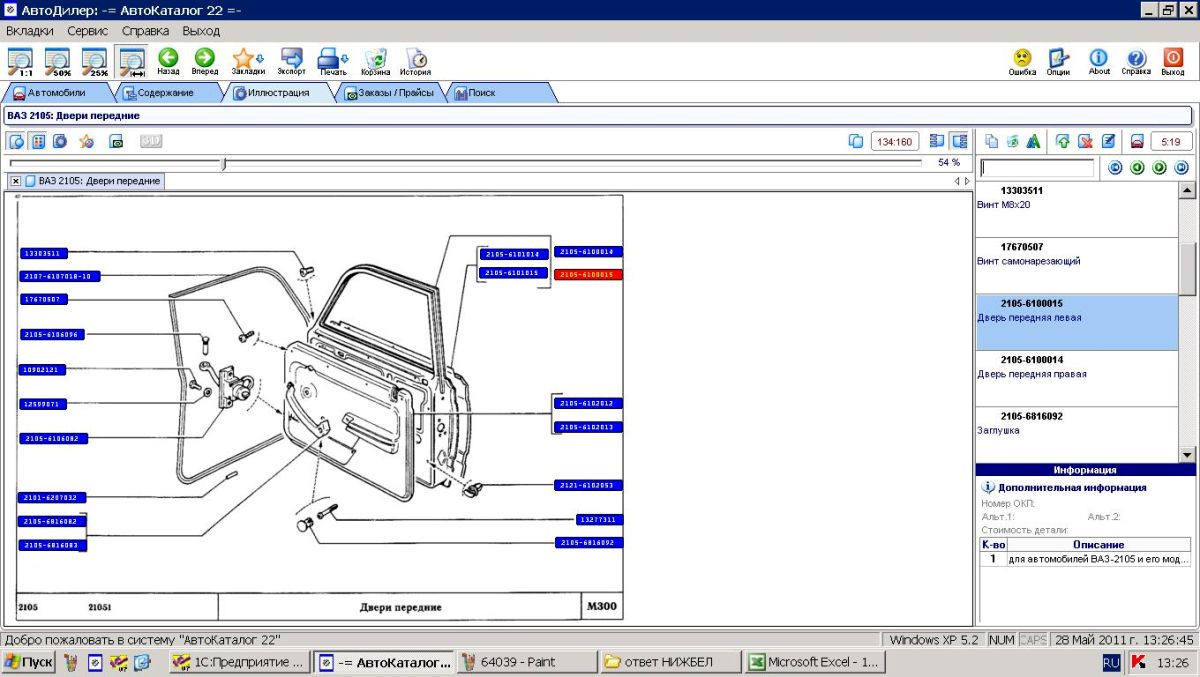This screenshot has width=1200, height=677.
Task: Switch to the Поиск tab
Action: pyautogui.click(x=500, y=93)
